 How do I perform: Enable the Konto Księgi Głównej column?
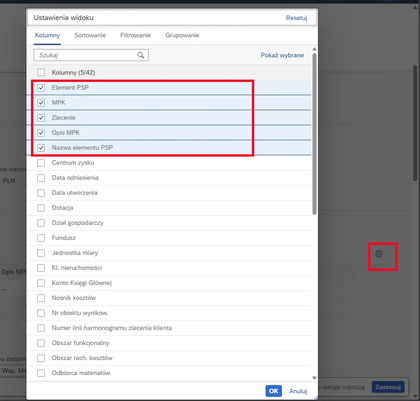41,283
